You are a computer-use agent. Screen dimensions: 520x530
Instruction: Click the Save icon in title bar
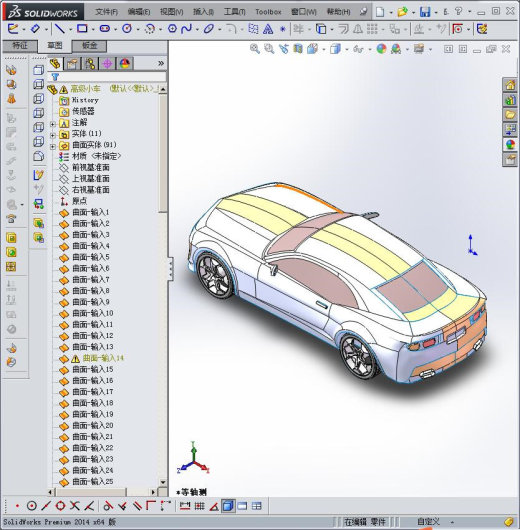pyautogui.click(x=425, y=12)
